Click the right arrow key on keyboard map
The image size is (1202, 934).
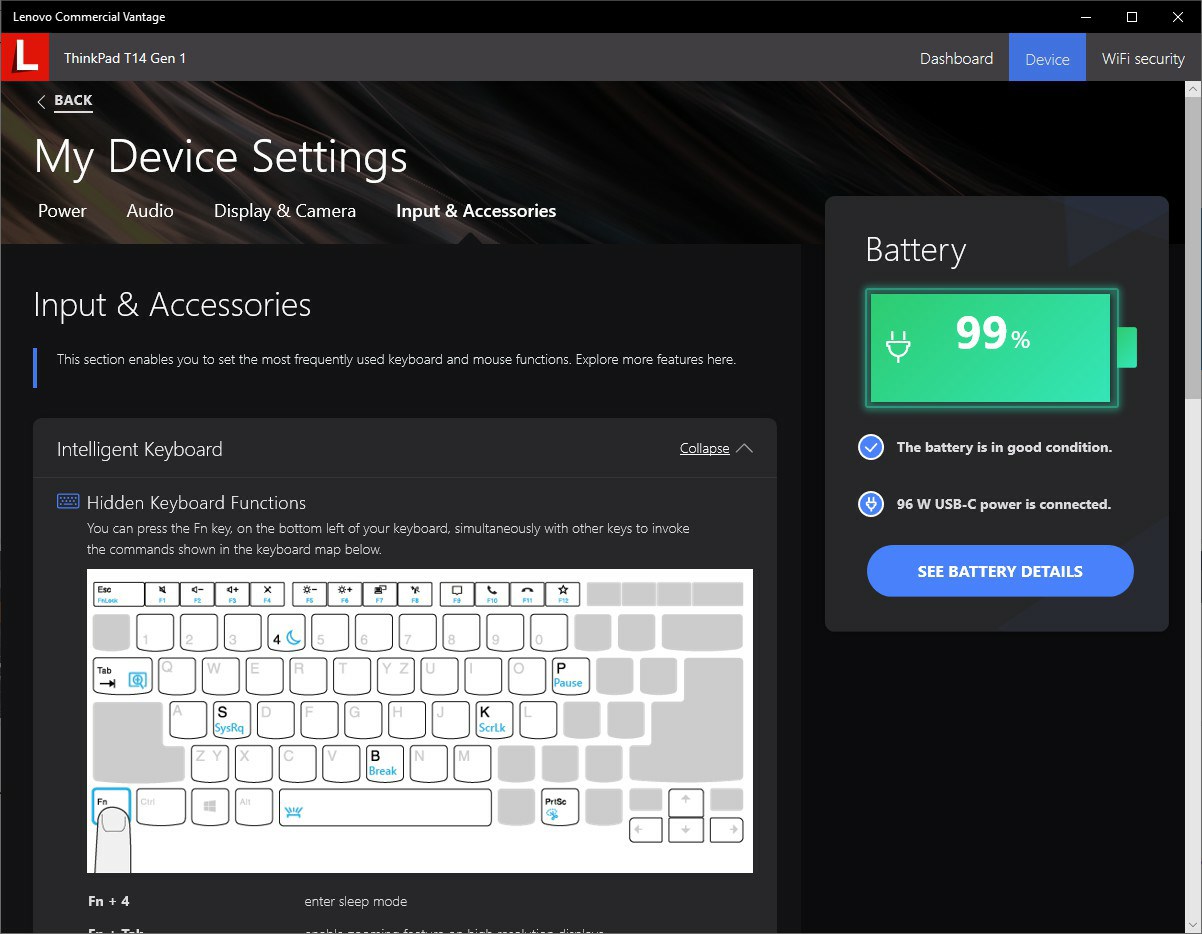tap(727, 829)
